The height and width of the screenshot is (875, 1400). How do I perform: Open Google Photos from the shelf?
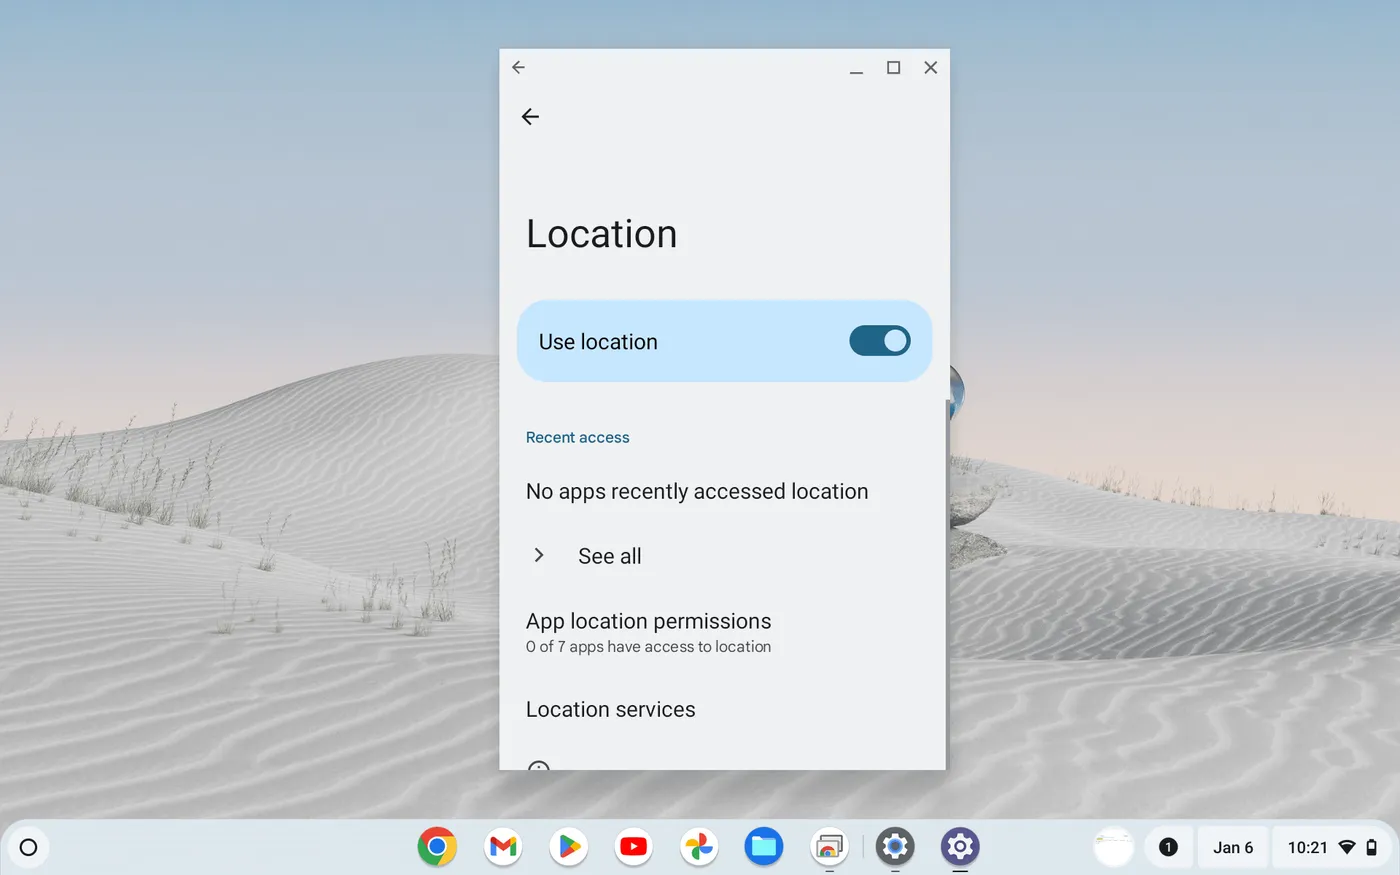click(x=699, y=847)
